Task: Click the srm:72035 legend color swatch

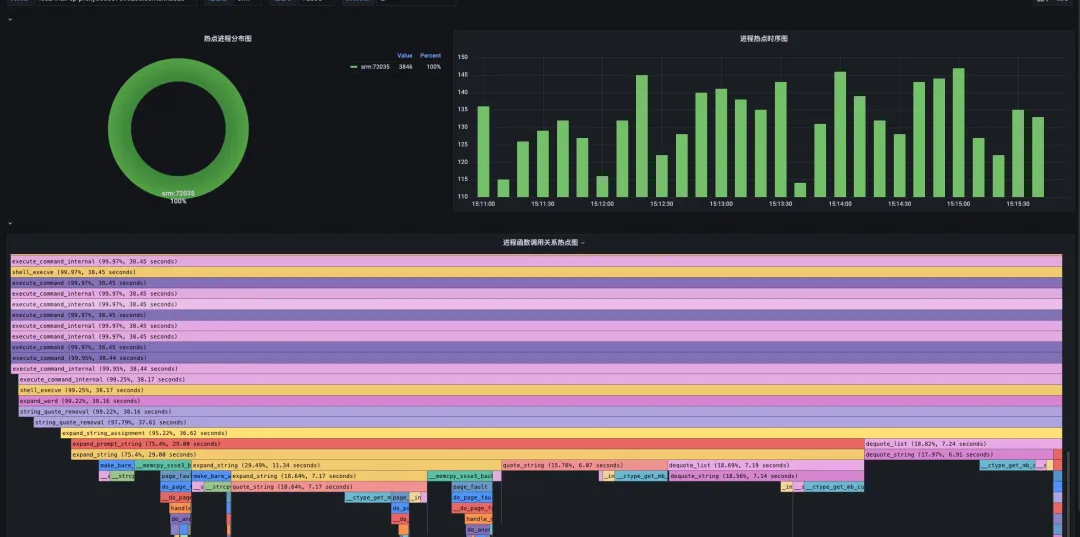Action: (353, 67)
